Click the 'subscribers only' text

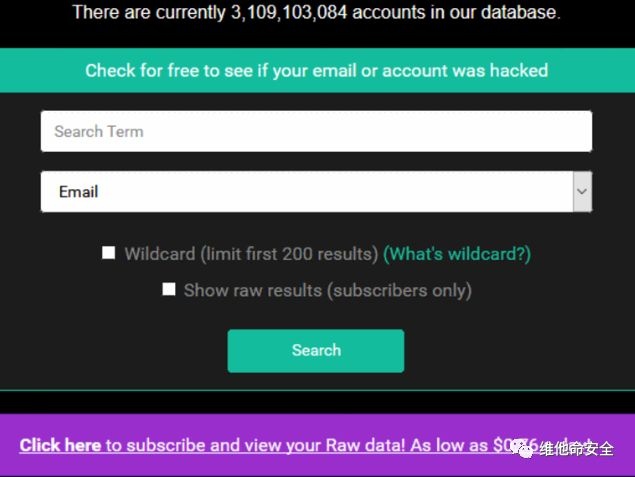[412, 291]
